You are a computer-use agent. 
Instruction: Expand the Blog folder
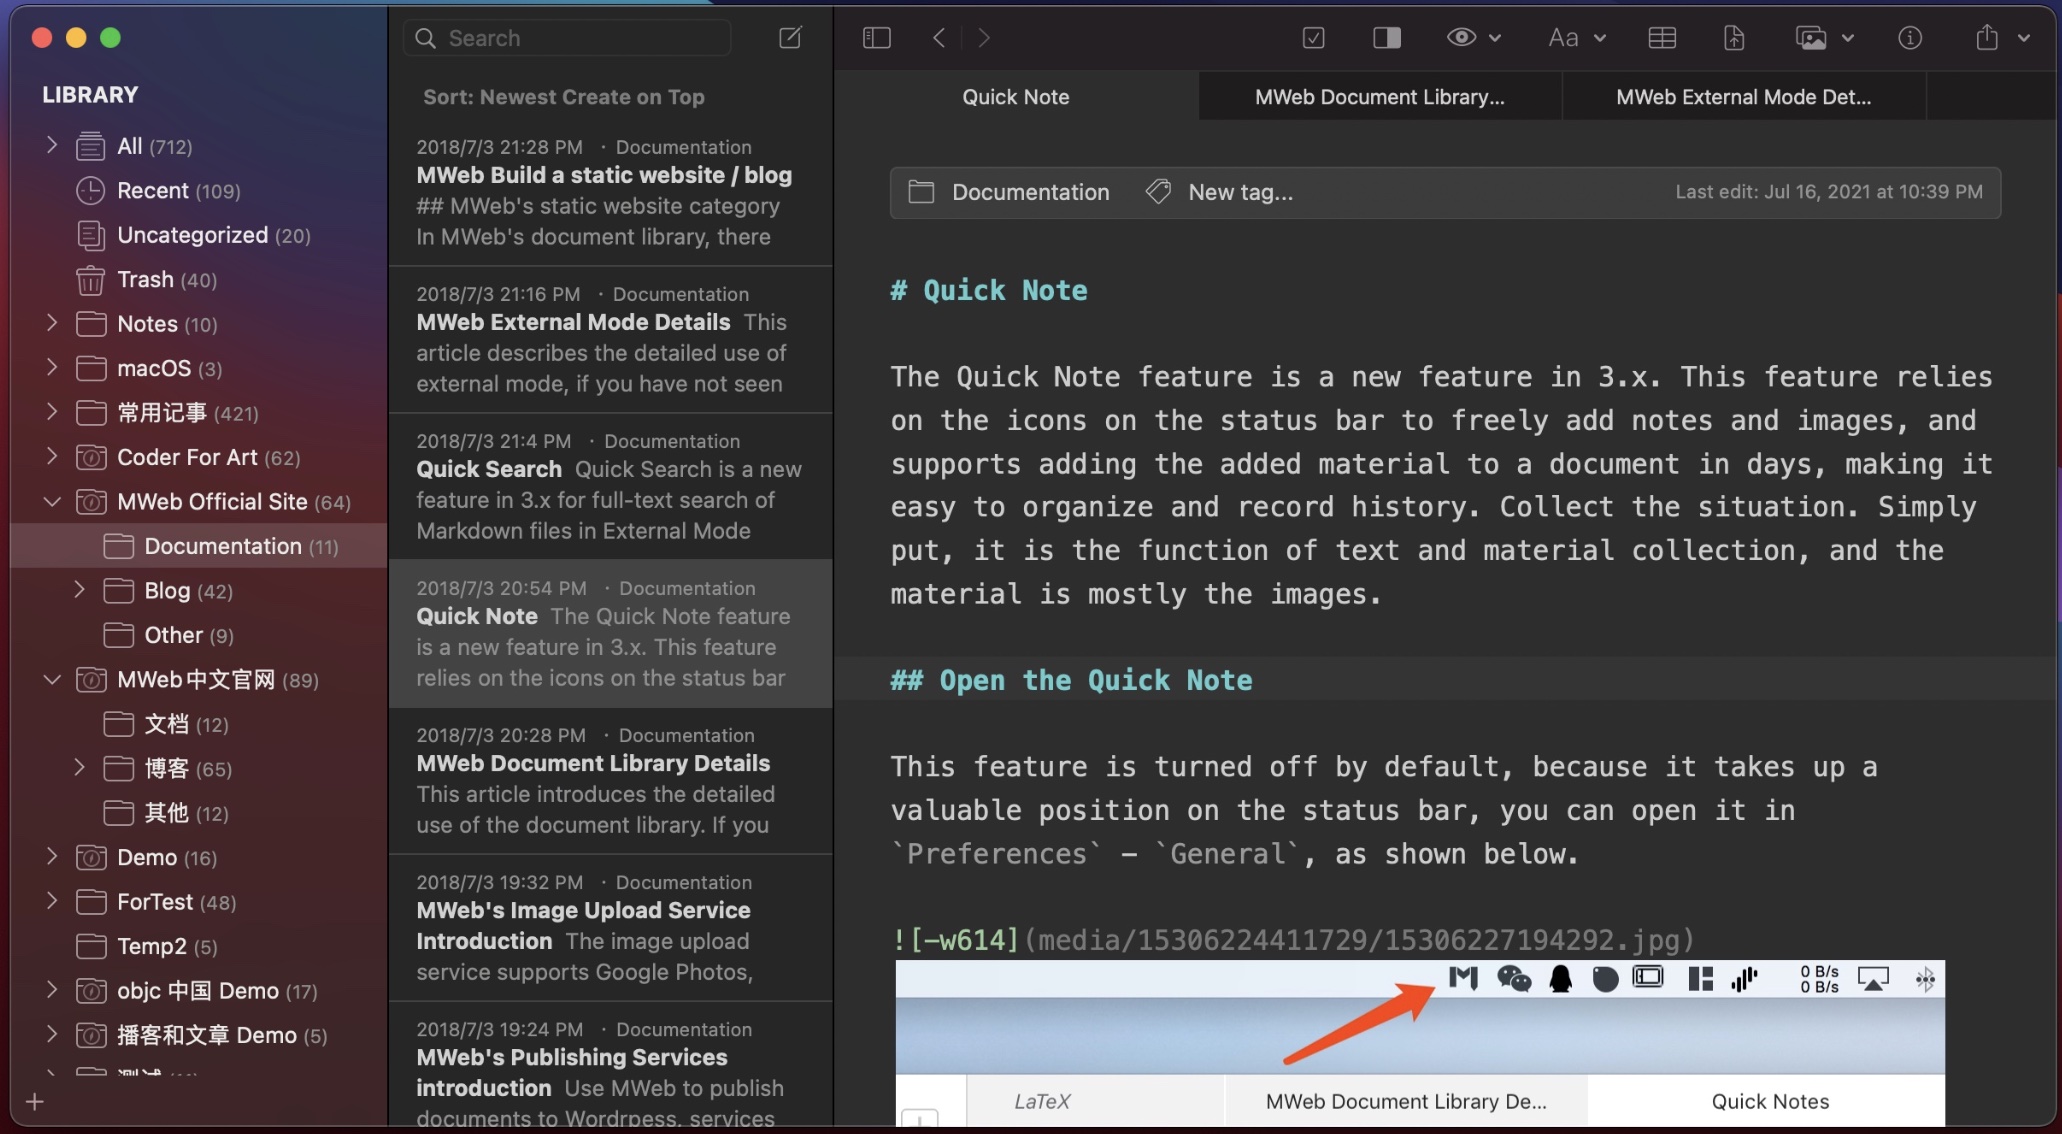[79, 590]
